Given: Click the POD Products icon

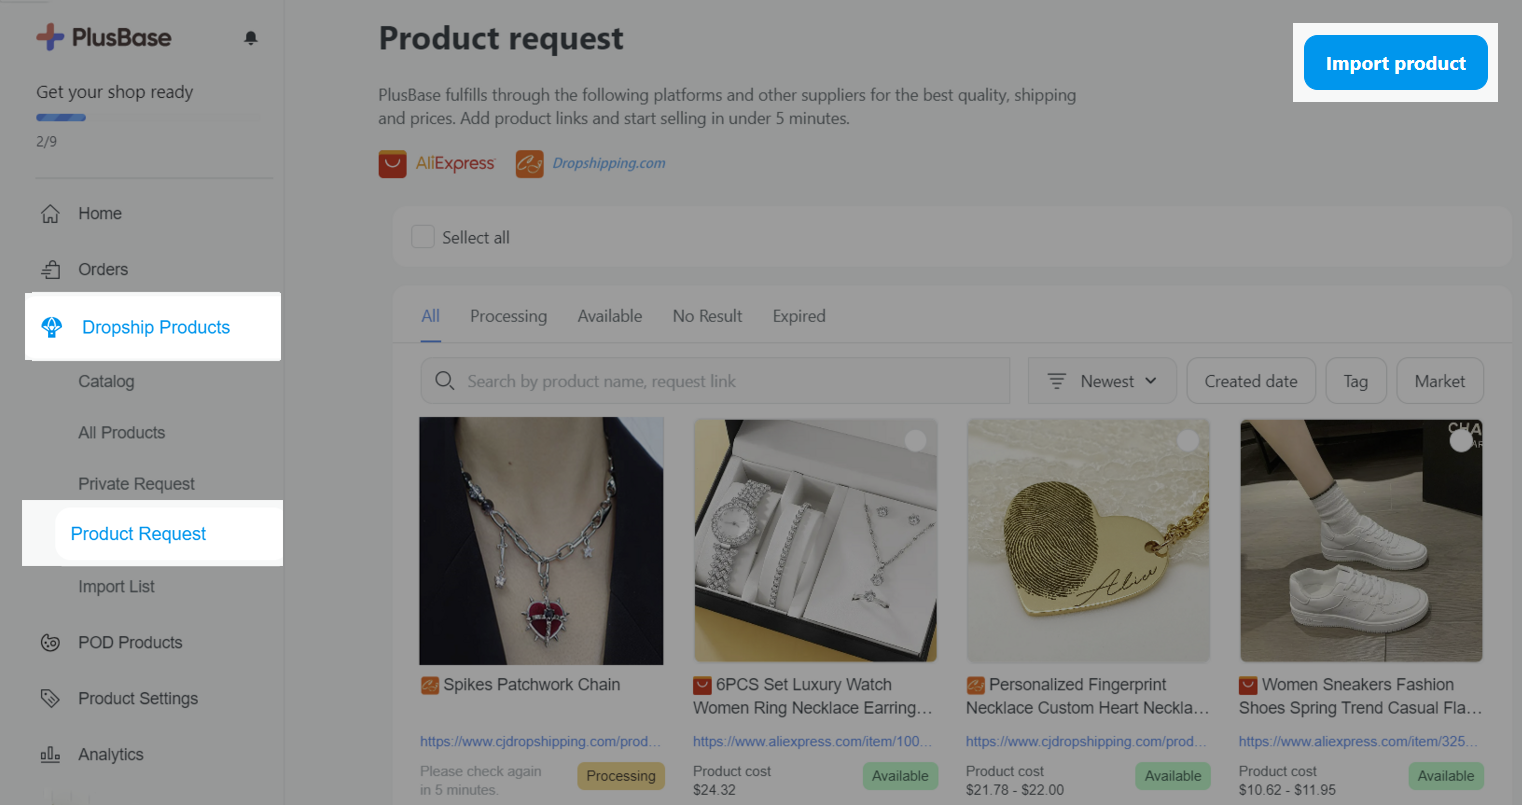Looking at the screenshot, I should 50,643.
